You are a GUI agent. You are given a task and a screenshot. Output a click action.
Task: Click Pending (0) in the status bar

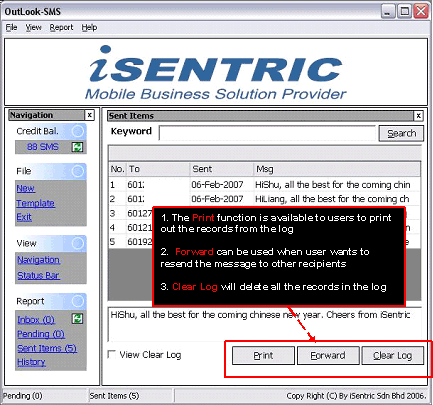pos(22,396)
